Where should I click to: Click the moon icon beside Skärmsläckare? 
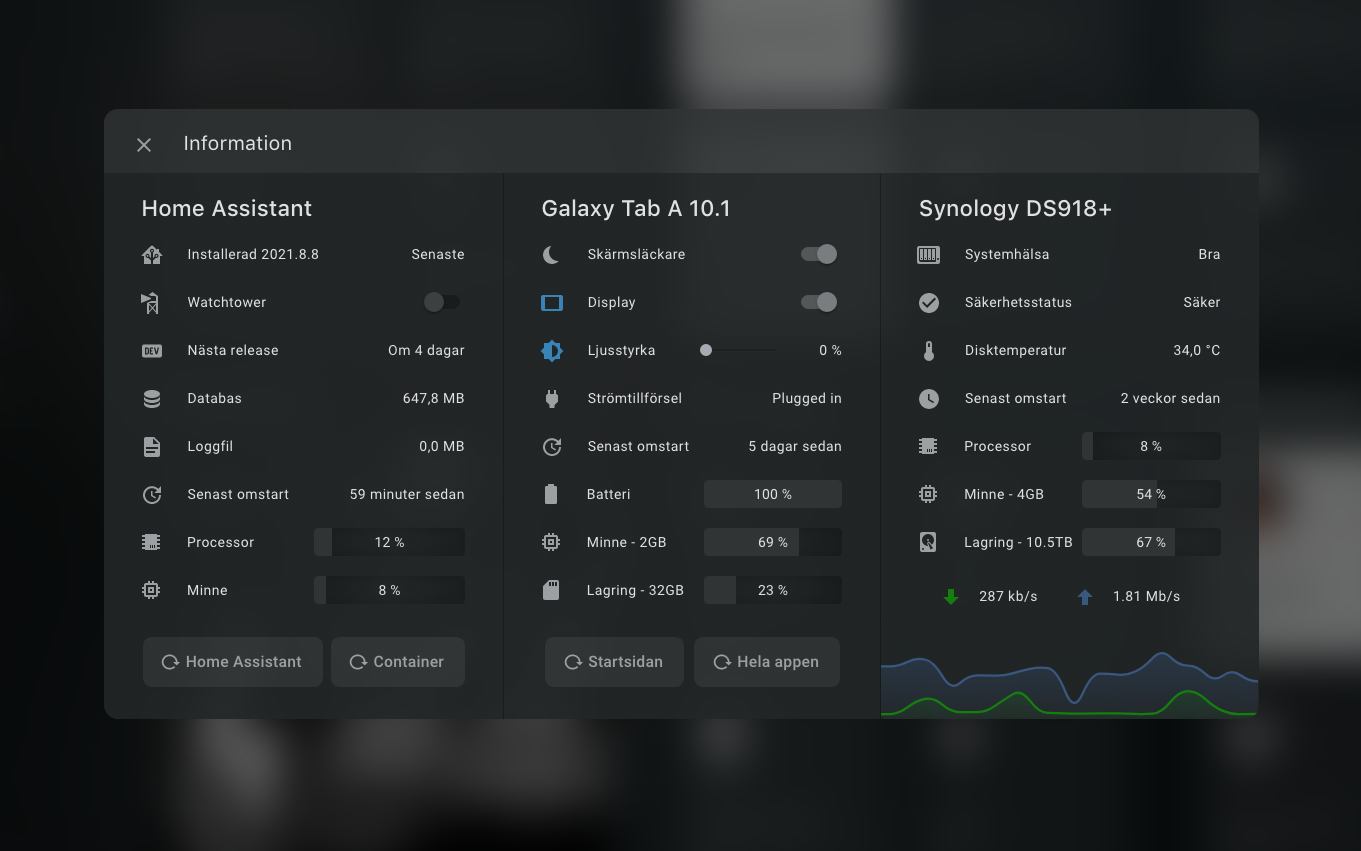coord(551,255)
